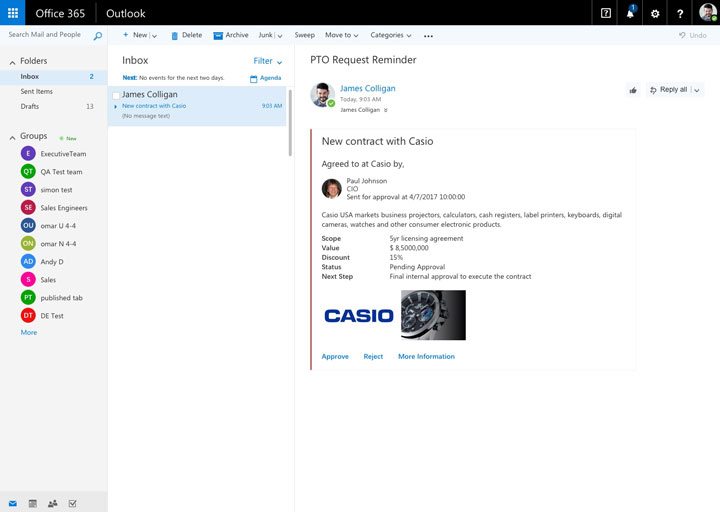The image size is (720, 512).
Task: Click the Casio watch image
Action: 433,315
